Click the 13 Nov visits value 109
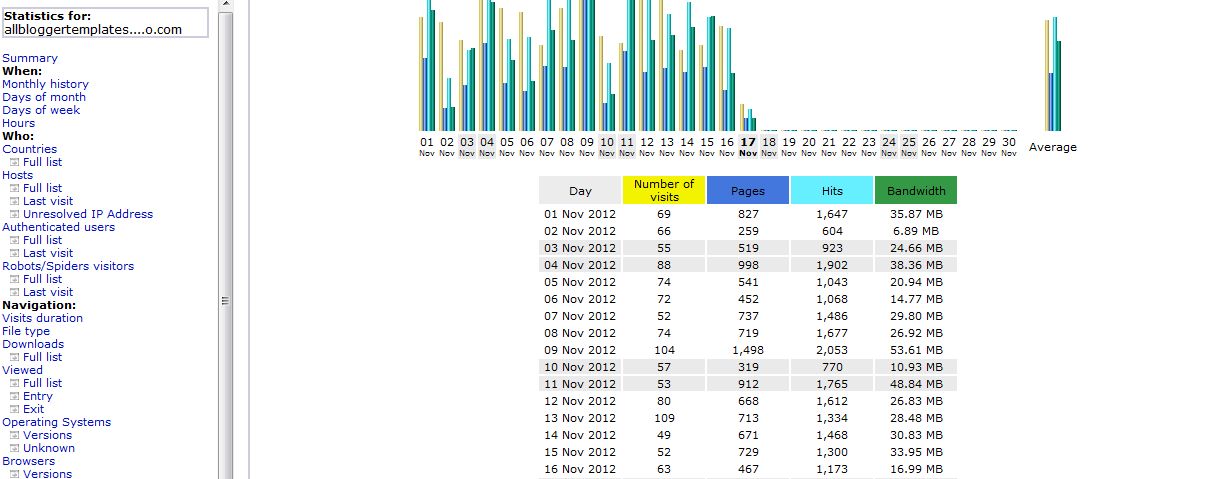The image size is (1227, 479). click(x=664, y=418)
